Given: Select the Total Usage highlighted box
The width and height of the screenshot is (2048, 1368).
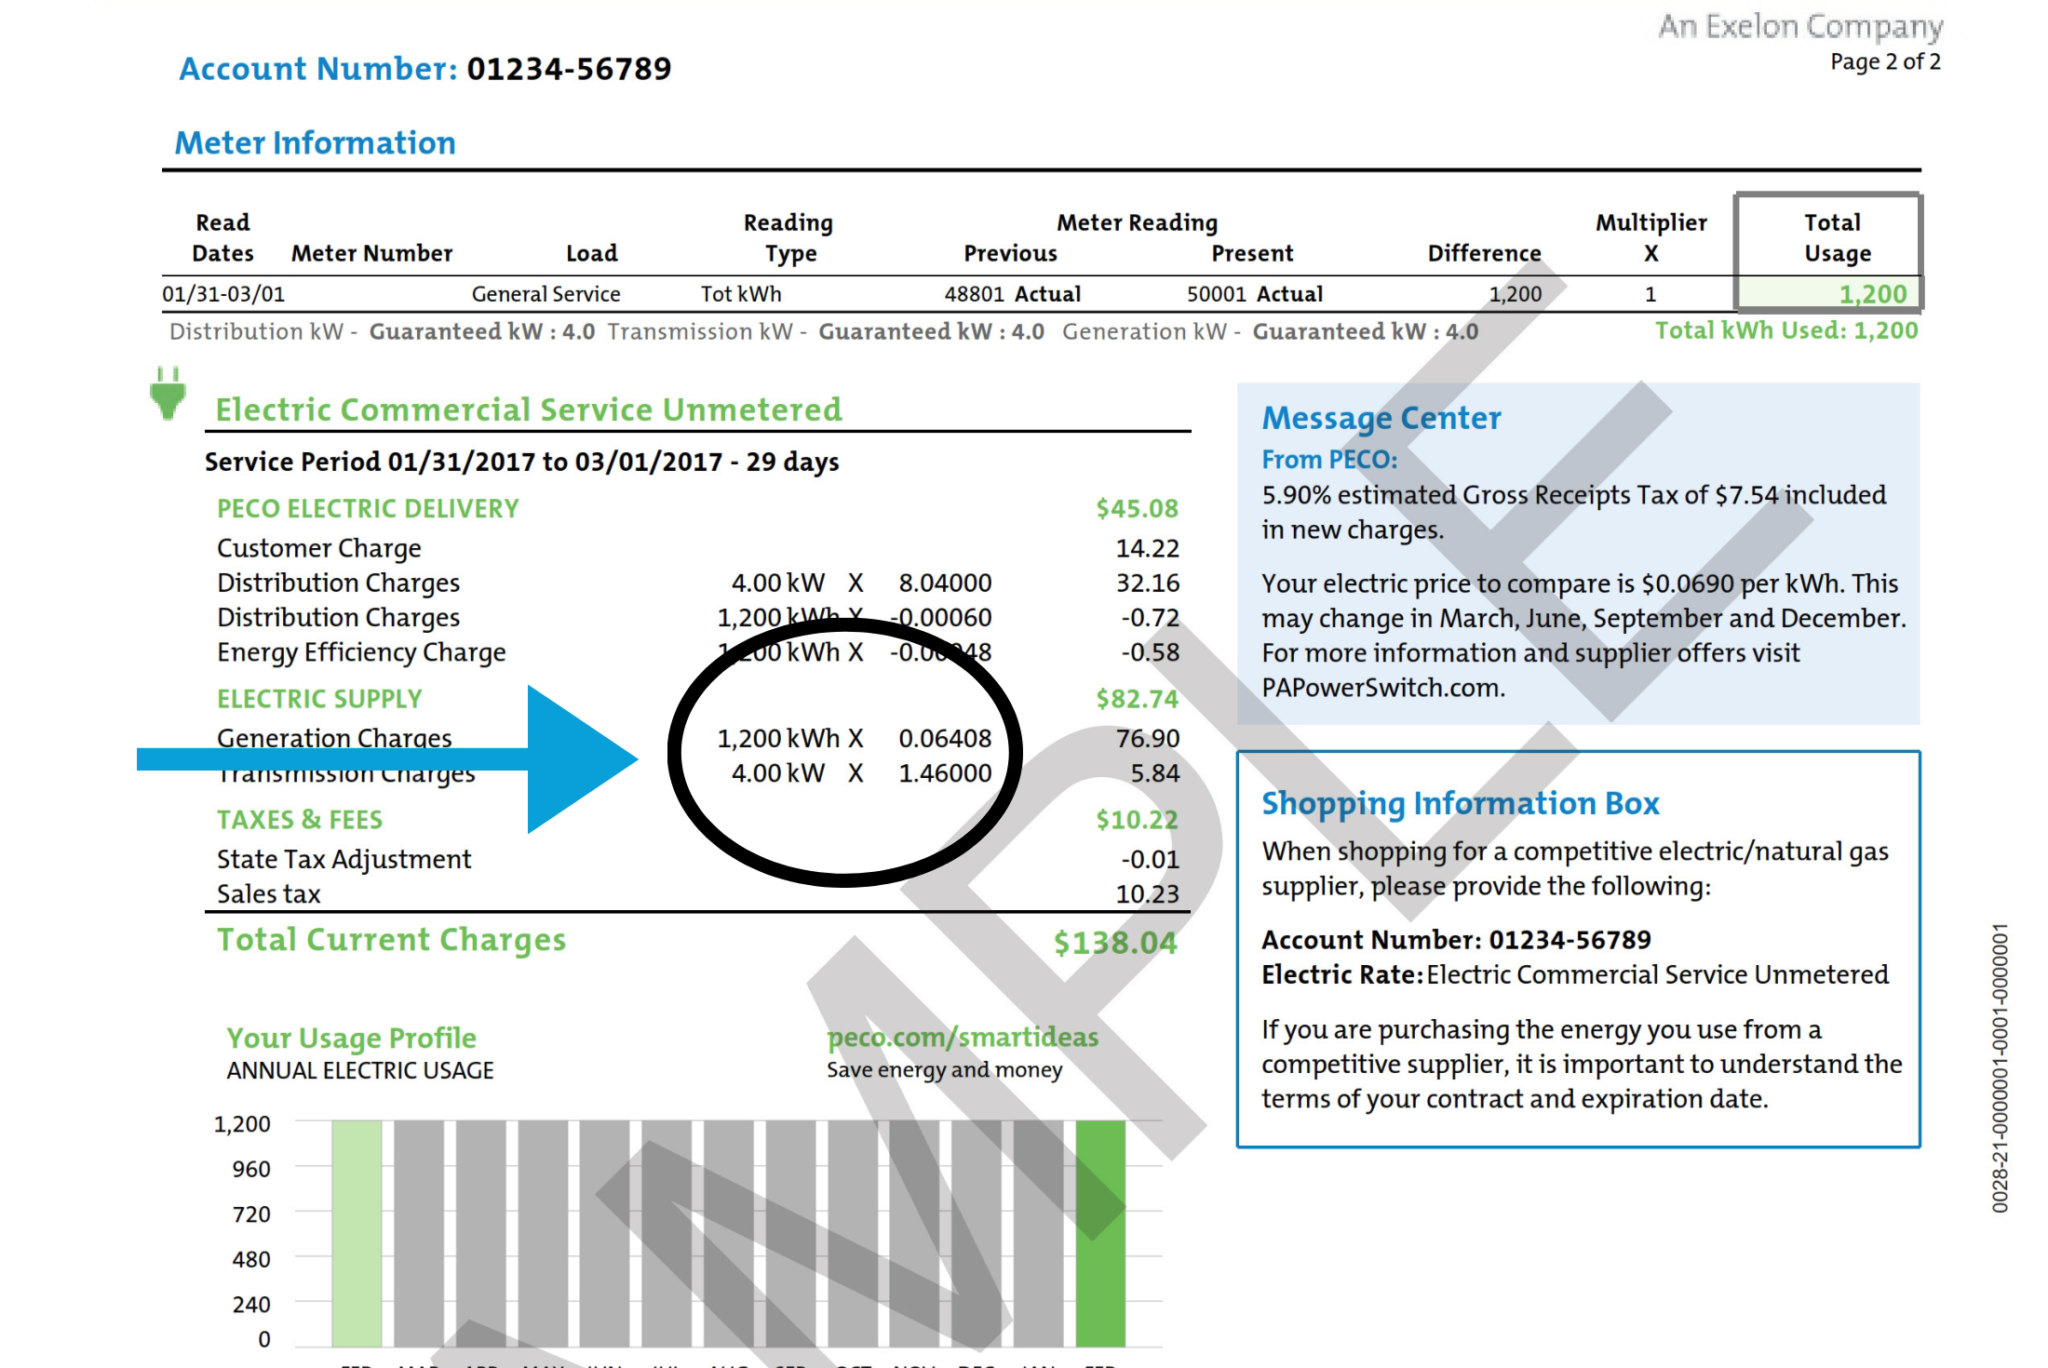Looking at the screenshot, I should pyautogui.click(x=1828, y=252).
